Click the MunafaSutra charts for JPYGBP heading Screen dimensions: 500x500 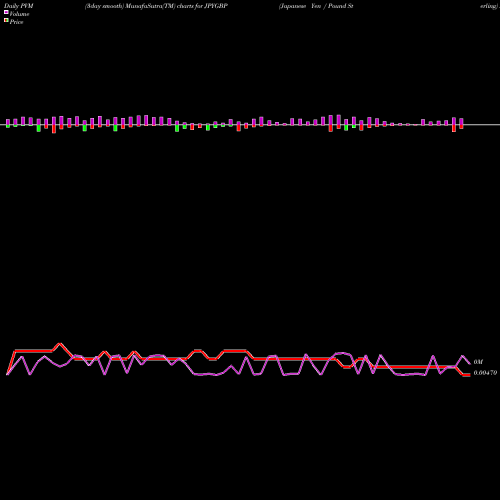(x=156, y=6)
